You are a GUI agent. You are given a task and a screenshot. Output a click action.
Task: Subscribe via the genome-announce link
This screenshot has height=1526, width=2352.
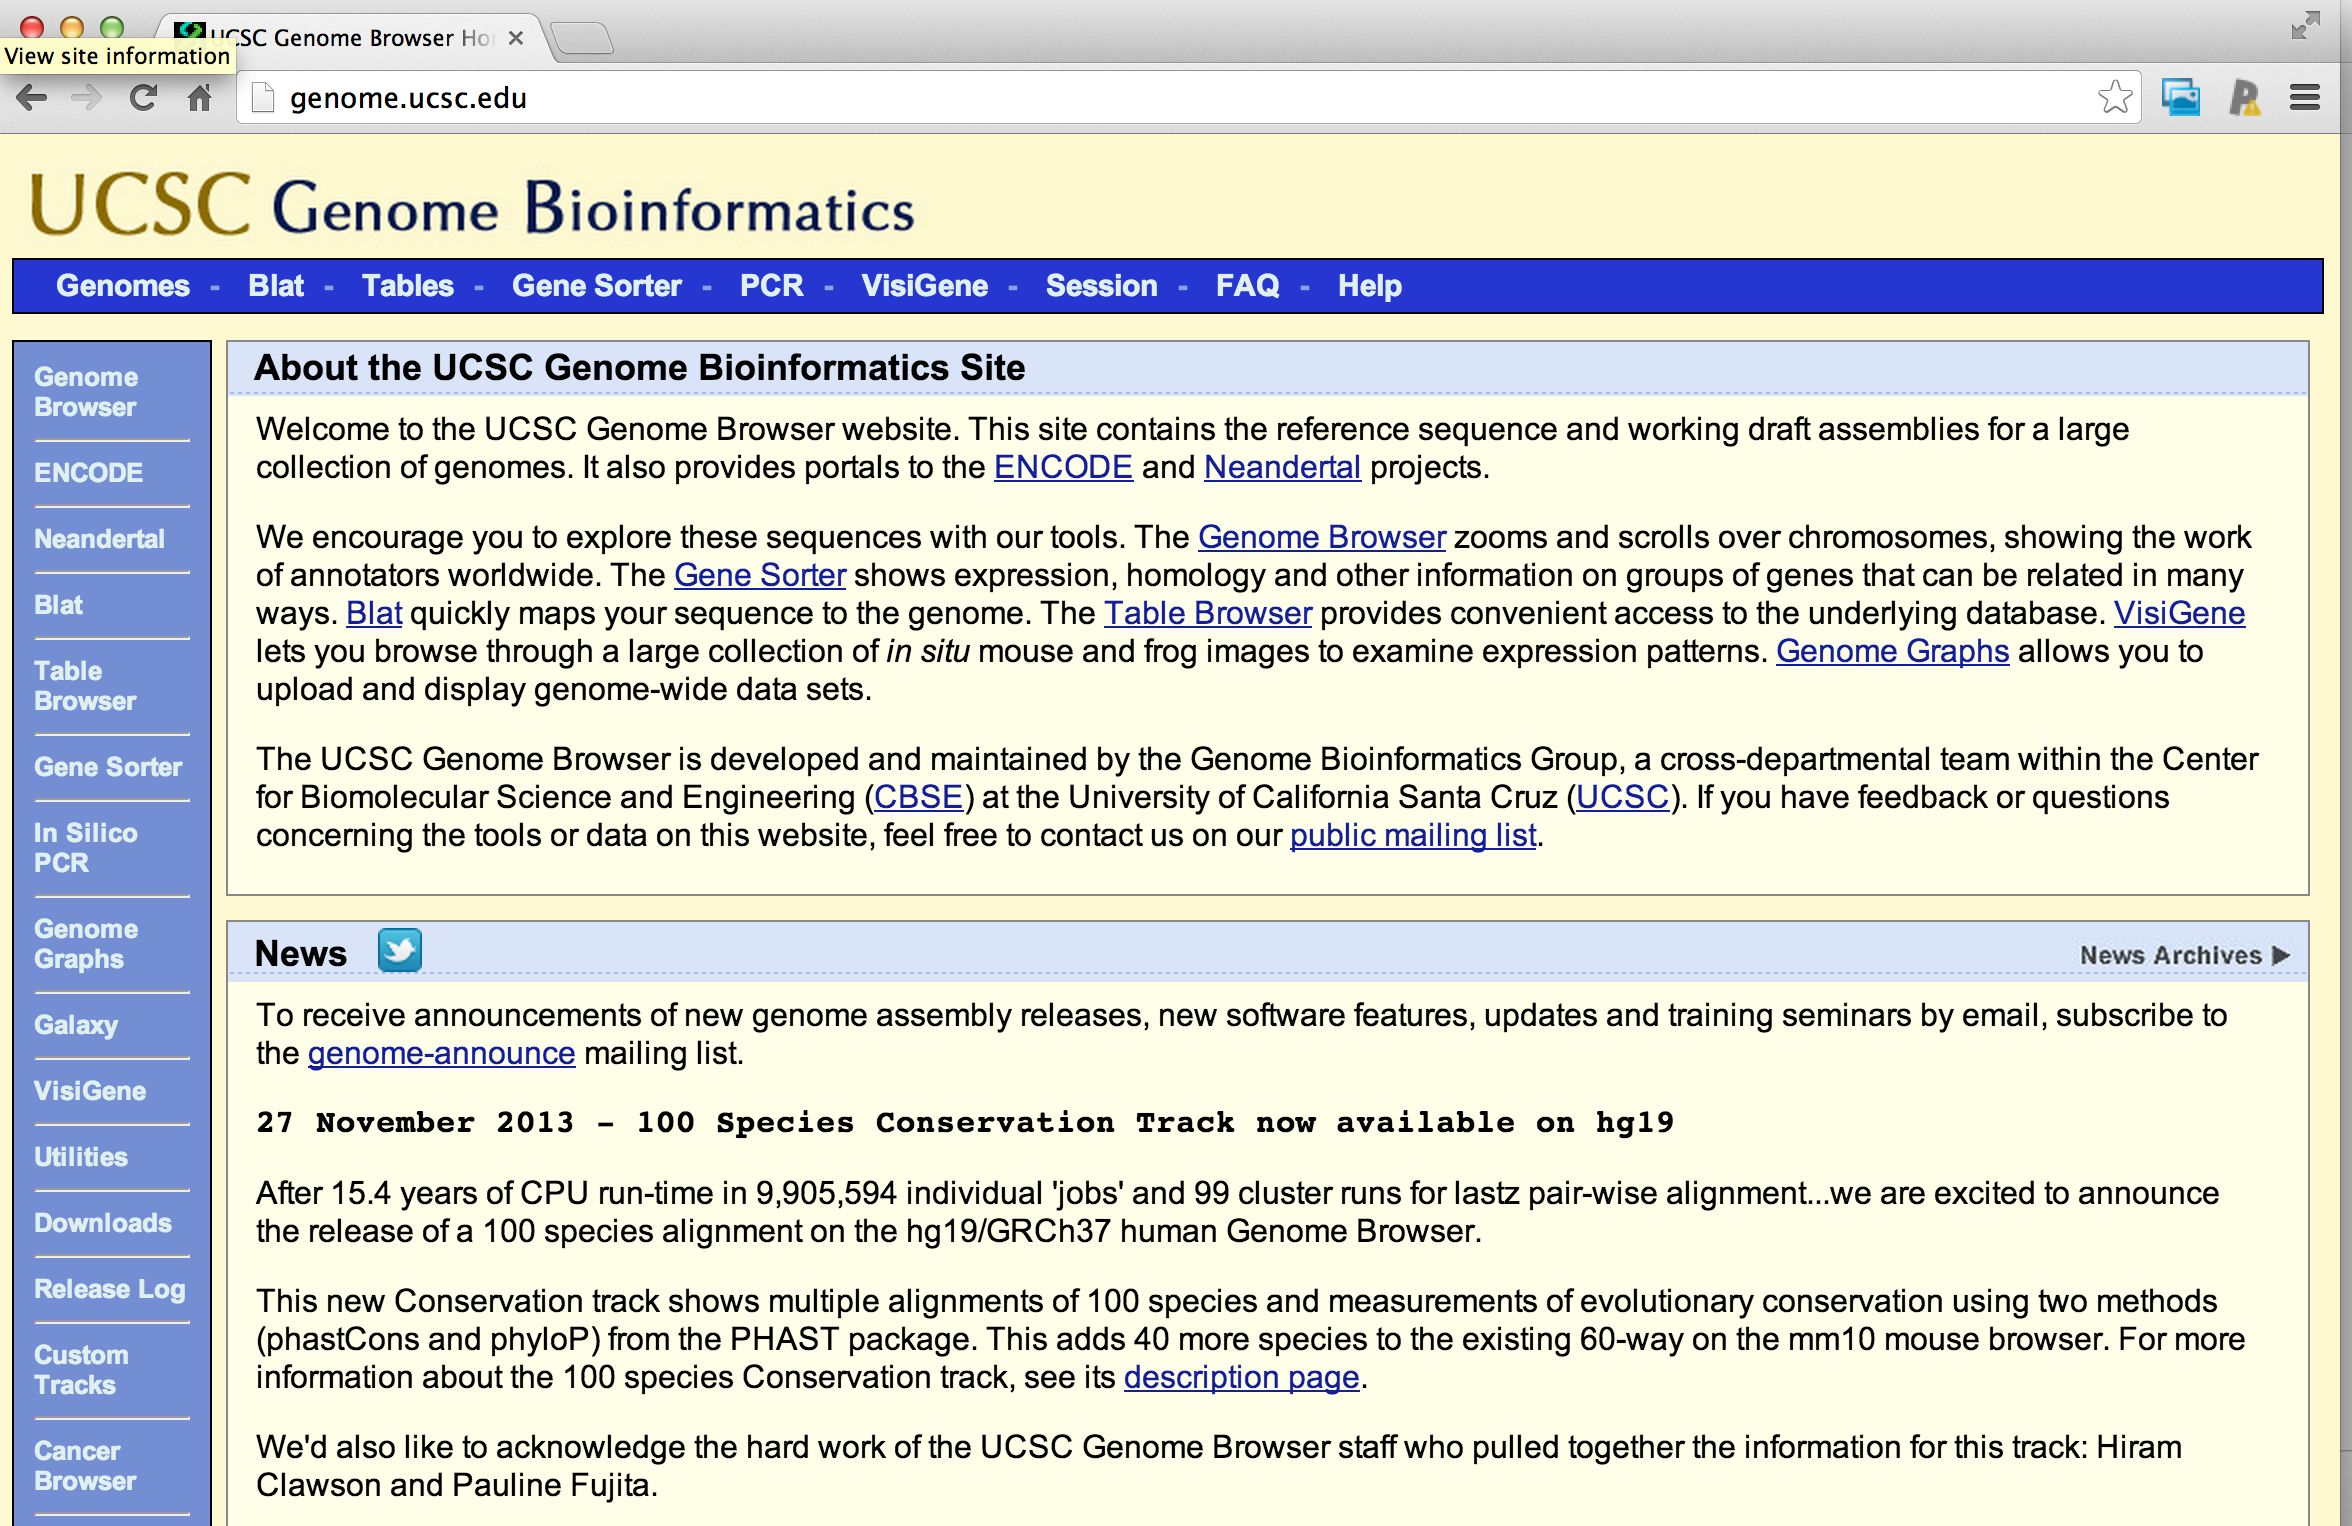(x=441, y=1053)
